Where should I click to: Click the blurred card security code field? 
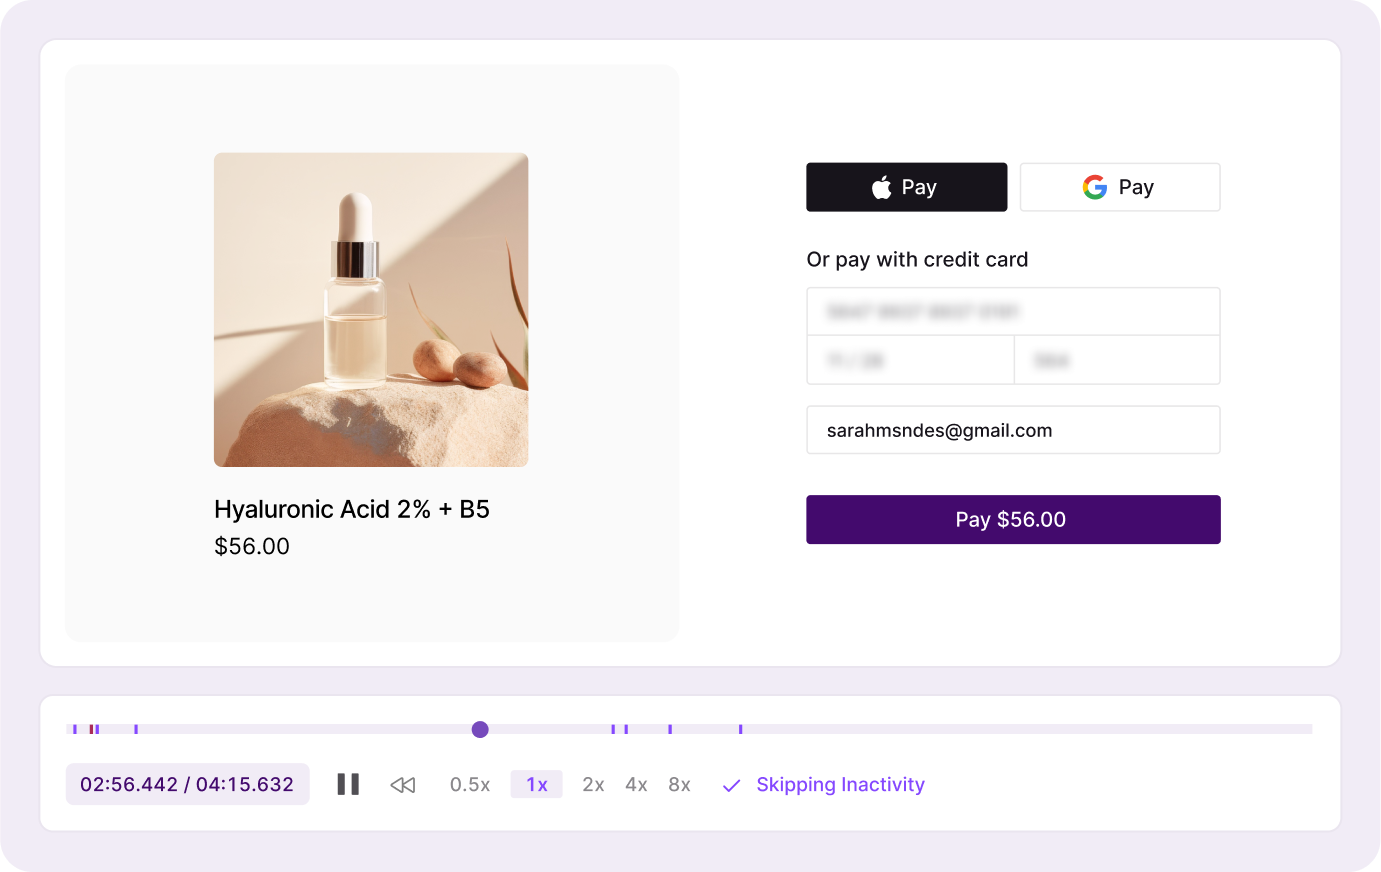(1116, 360)
